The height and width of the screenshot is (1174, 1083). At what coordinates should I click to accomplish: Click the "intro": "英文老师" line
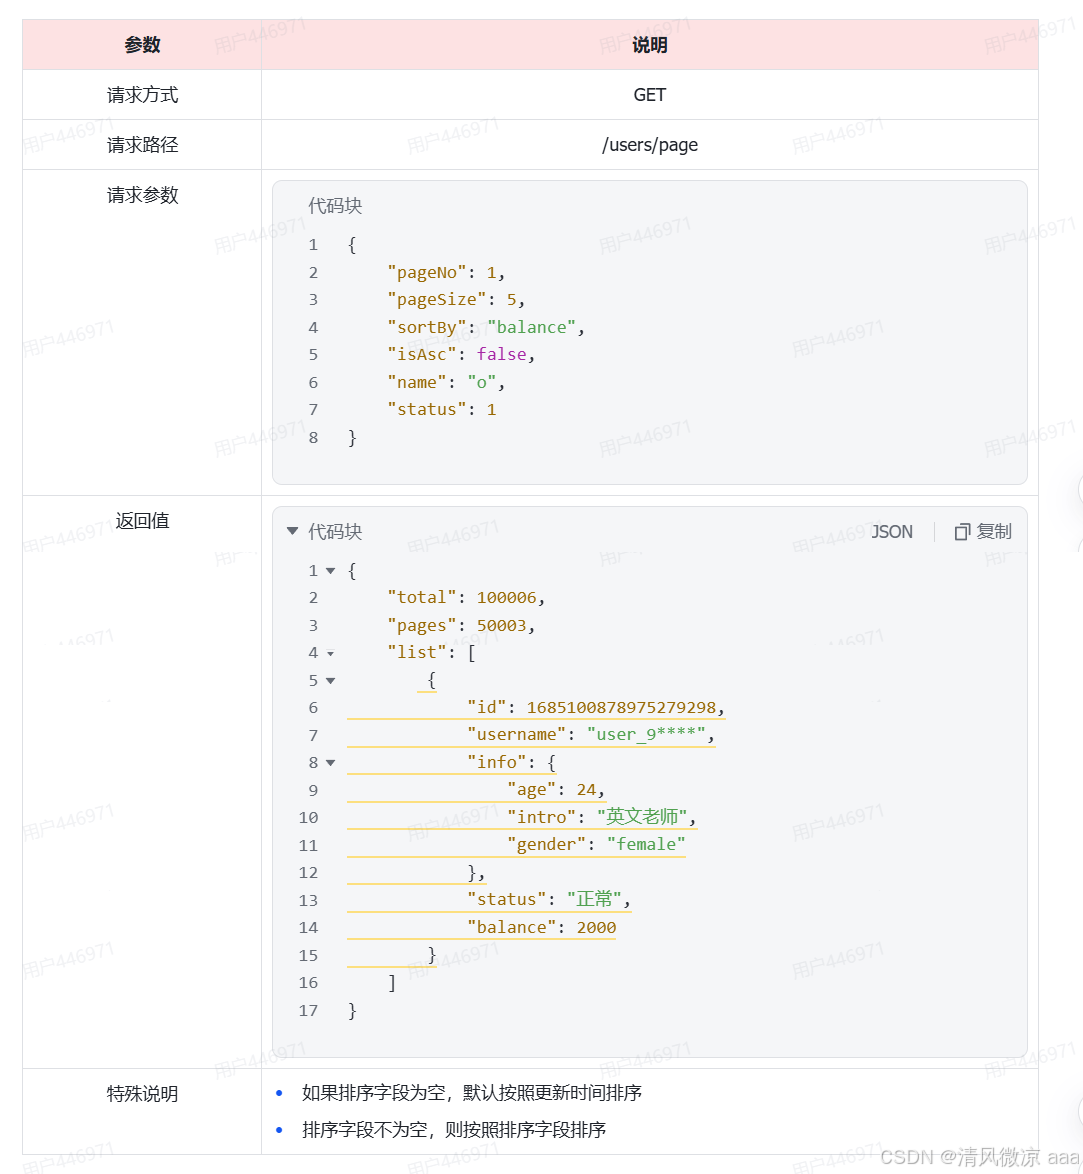pos(601,817)
